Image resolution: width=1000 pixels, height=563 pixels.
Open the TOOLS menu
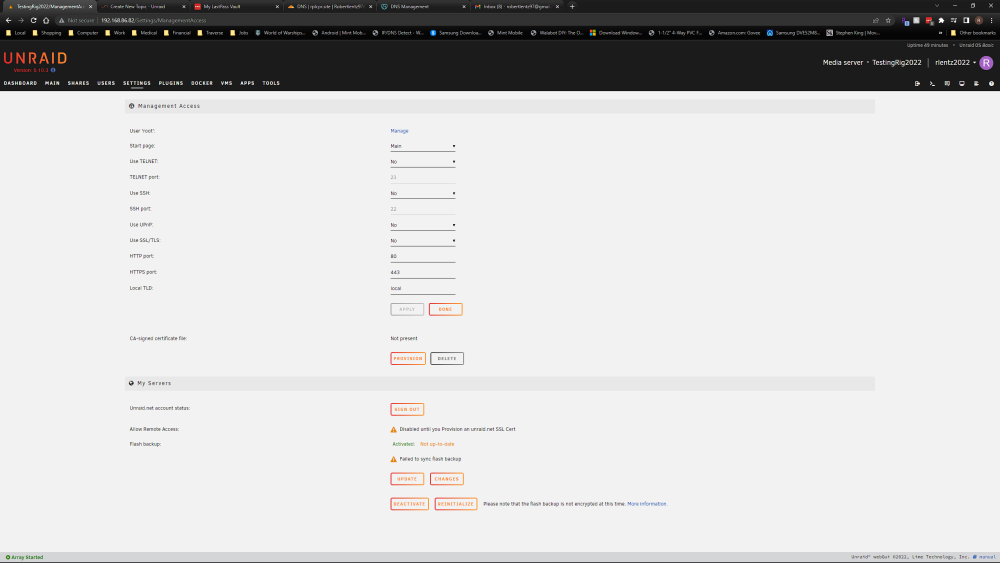pyautogui.click(x=271, y=83)
